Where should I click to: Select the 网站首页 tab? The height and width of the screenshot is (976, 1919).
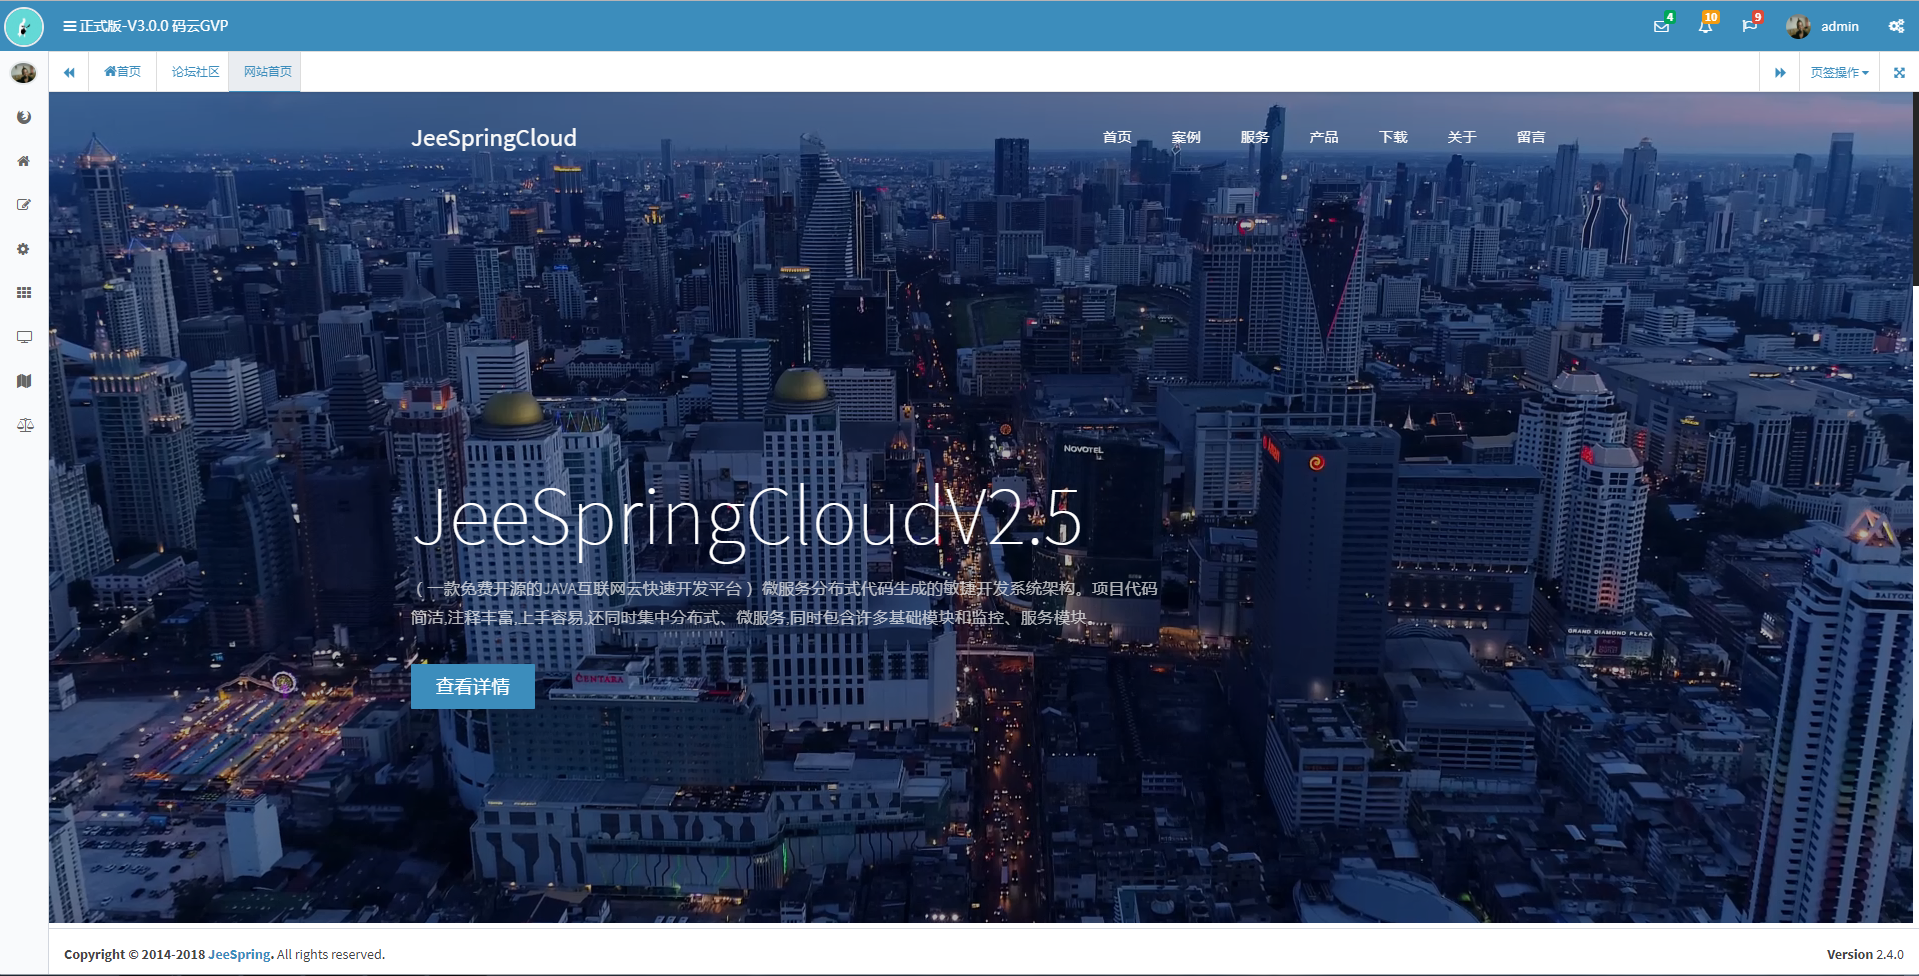coord(267,72)
